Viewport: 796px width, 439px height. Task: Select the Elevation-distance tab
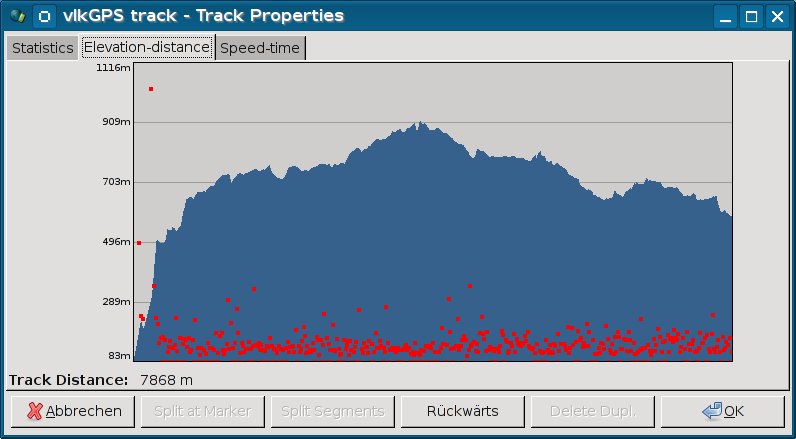(x=147, y=48)
